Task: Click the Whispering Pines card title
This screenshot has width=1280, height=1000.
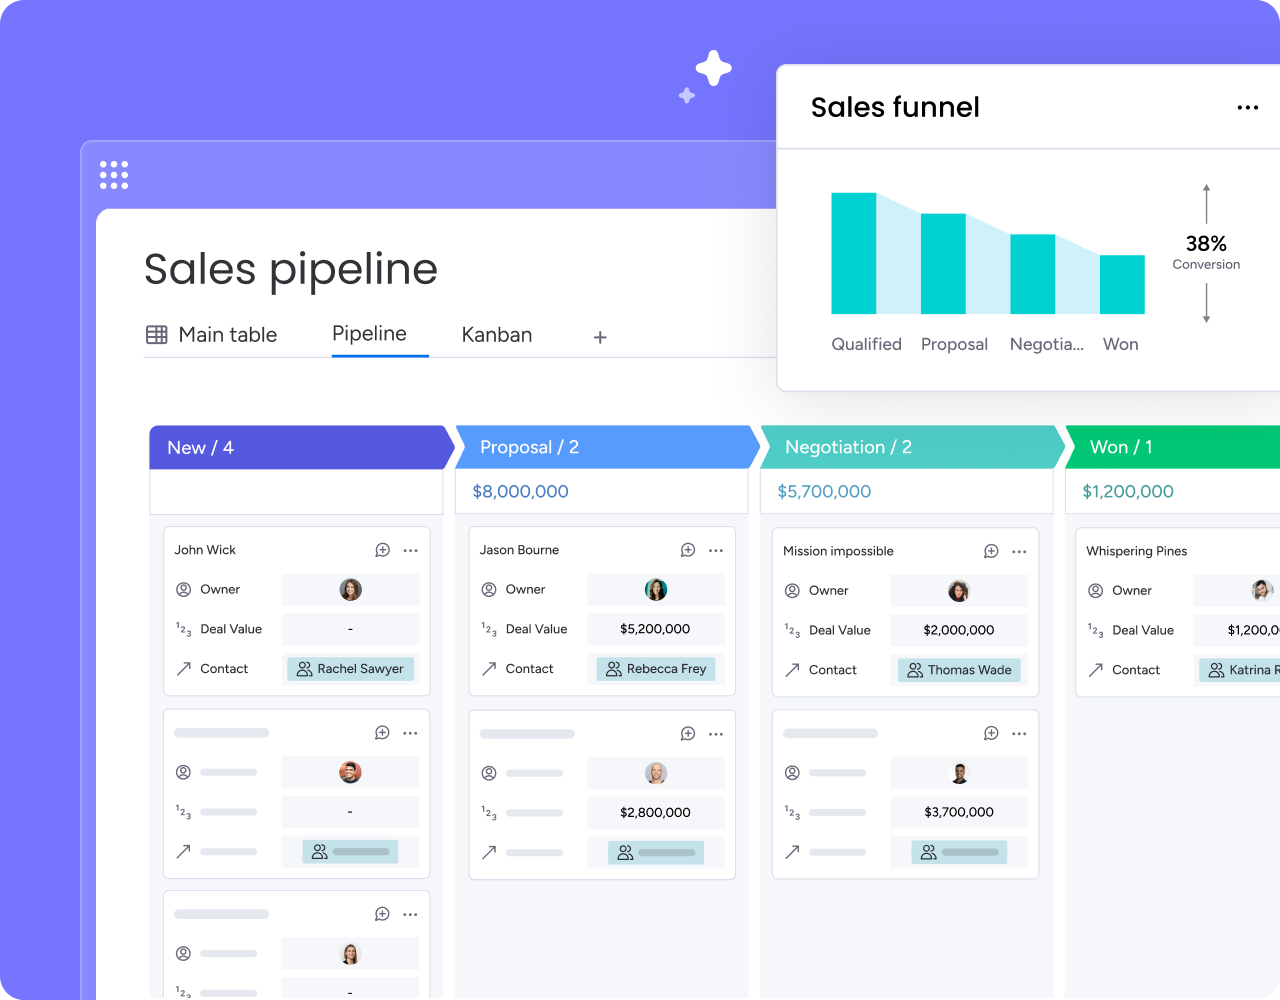Action: click(x=1137, y=551)
